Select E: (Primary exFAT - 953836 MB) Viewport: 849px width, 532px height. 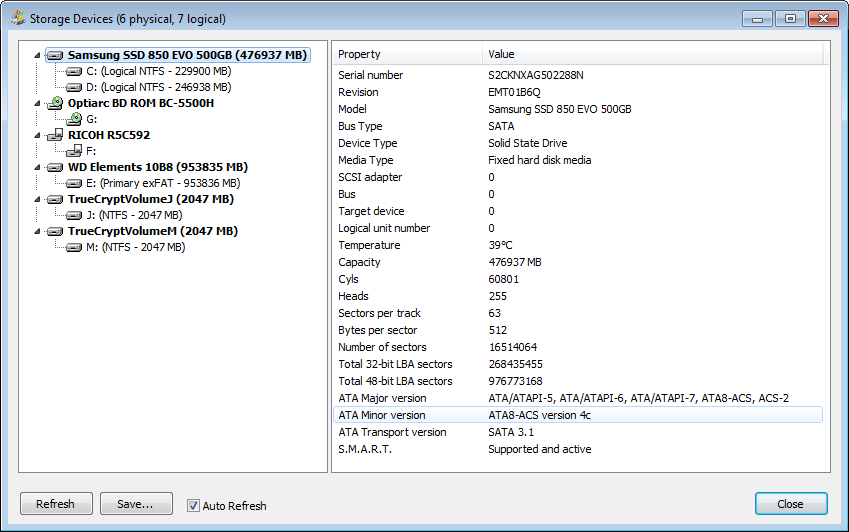163,183
